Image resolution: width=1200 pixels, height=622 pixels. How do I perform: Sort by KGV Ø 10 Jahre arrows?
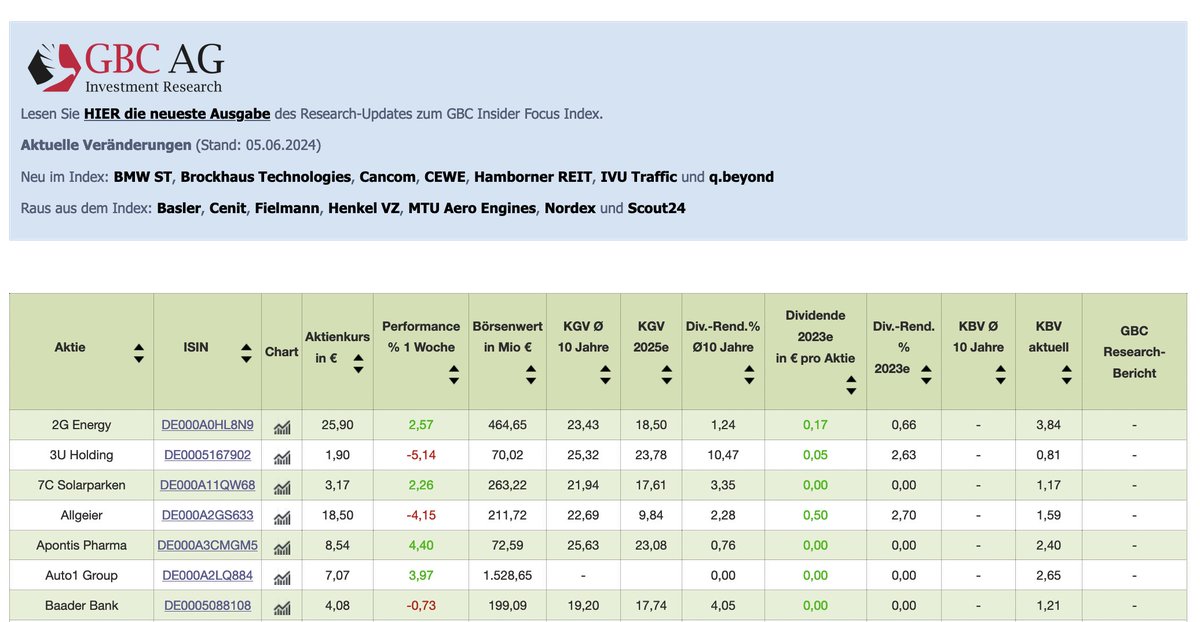click(x=604, y=373)
